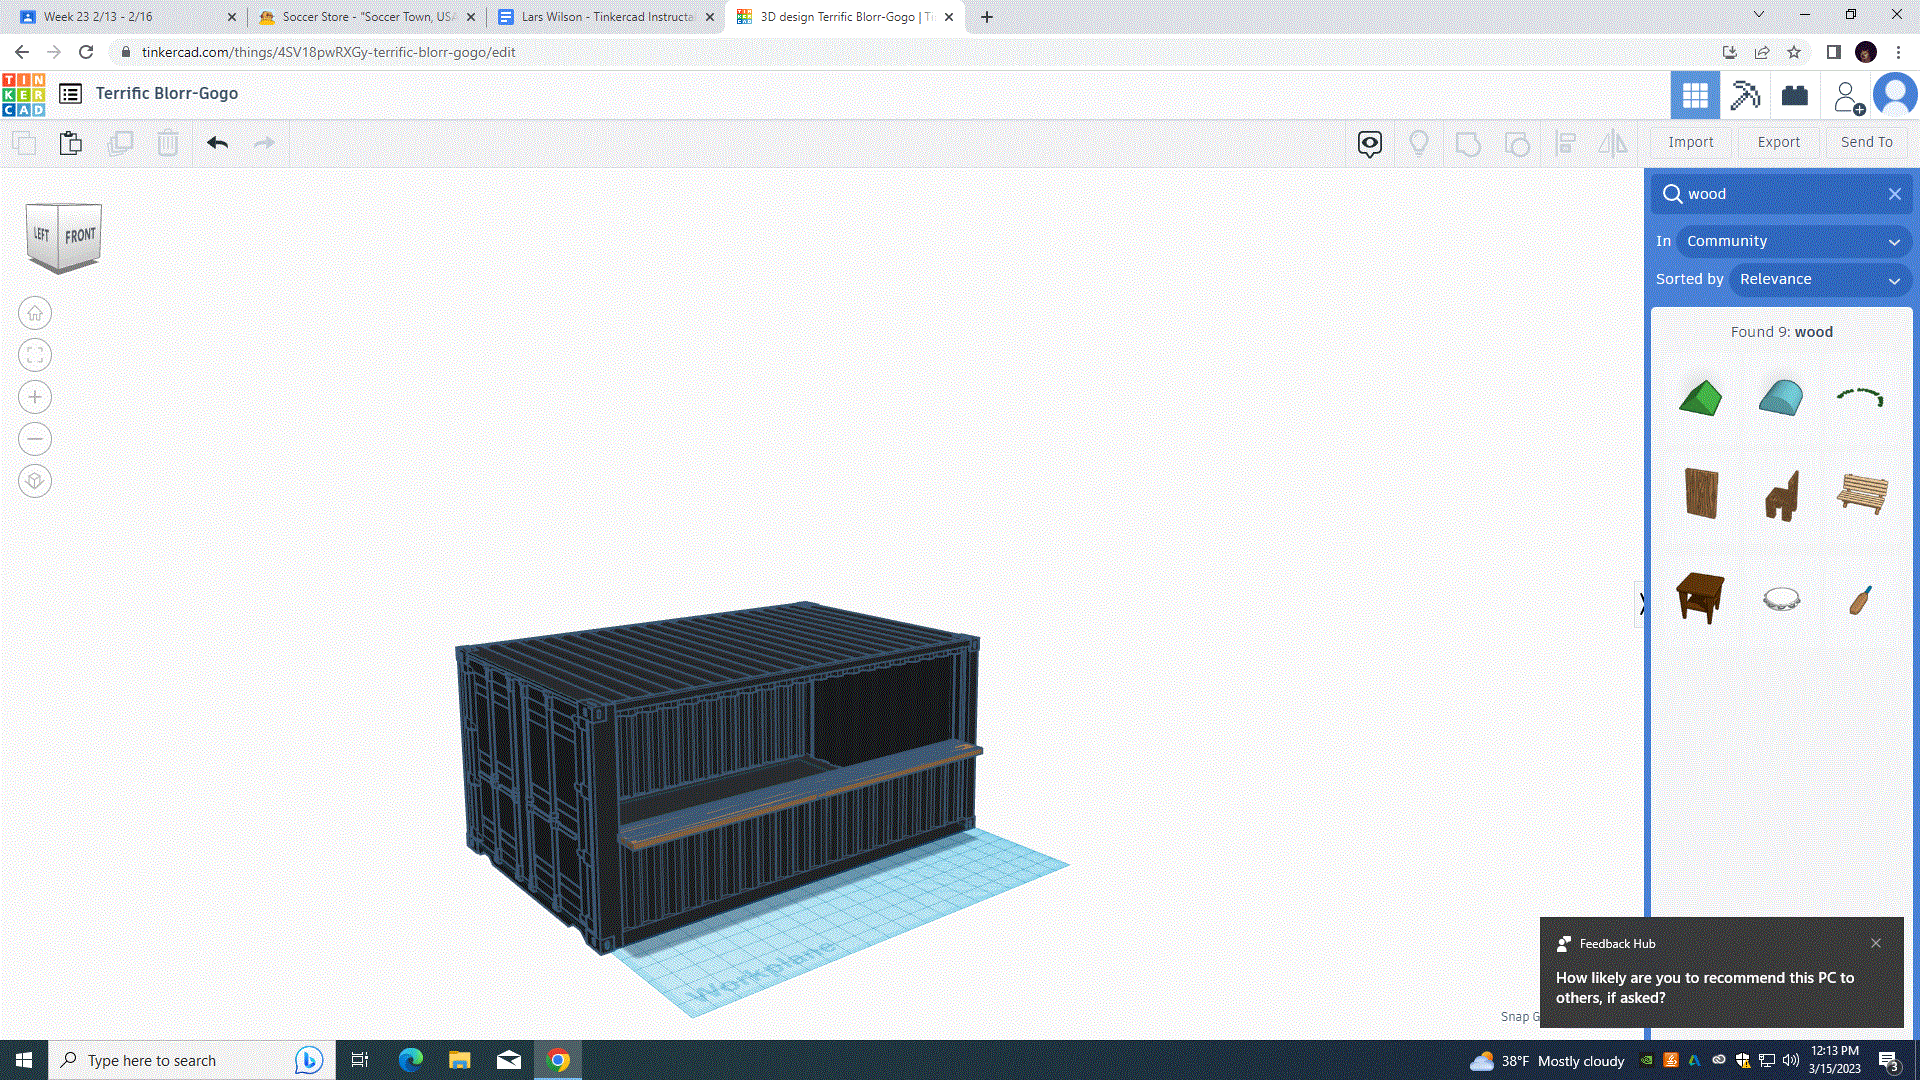Expand the Community source dropdown
1920x1080 pixels.
pos(1793,241)
